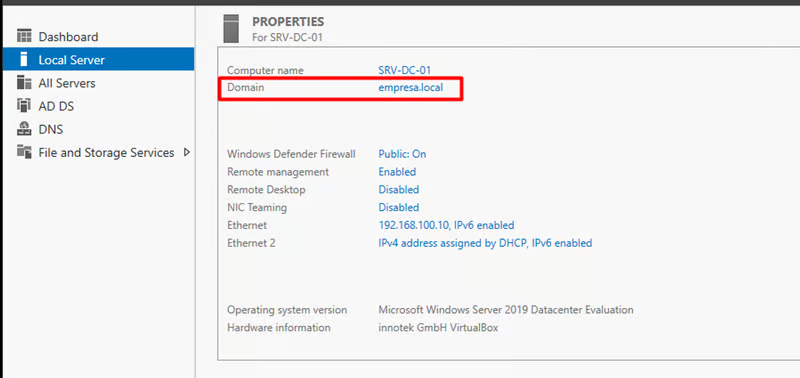Viewport: 800px width, 378px height.
Task: Open Ethernet 192.168.100.10 settings link
Action: tap(446, 225)
